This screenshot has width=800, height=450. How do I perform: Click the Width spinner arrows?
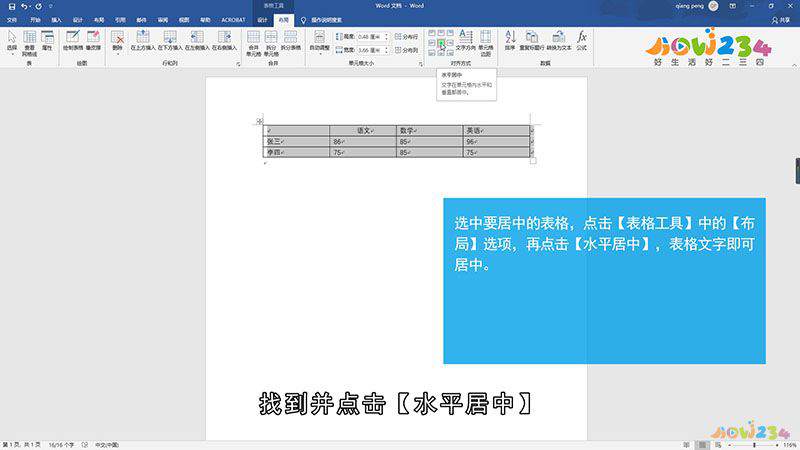coord(386,50)
